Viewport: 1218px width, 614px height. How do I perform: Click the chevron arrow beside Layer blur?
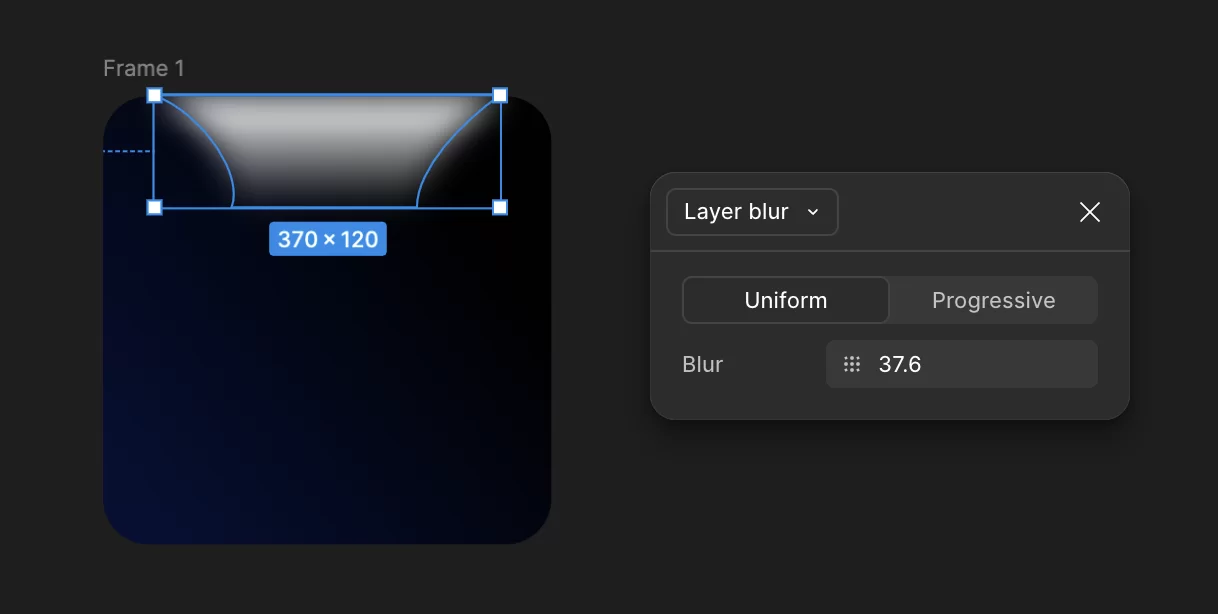(813, 212)
